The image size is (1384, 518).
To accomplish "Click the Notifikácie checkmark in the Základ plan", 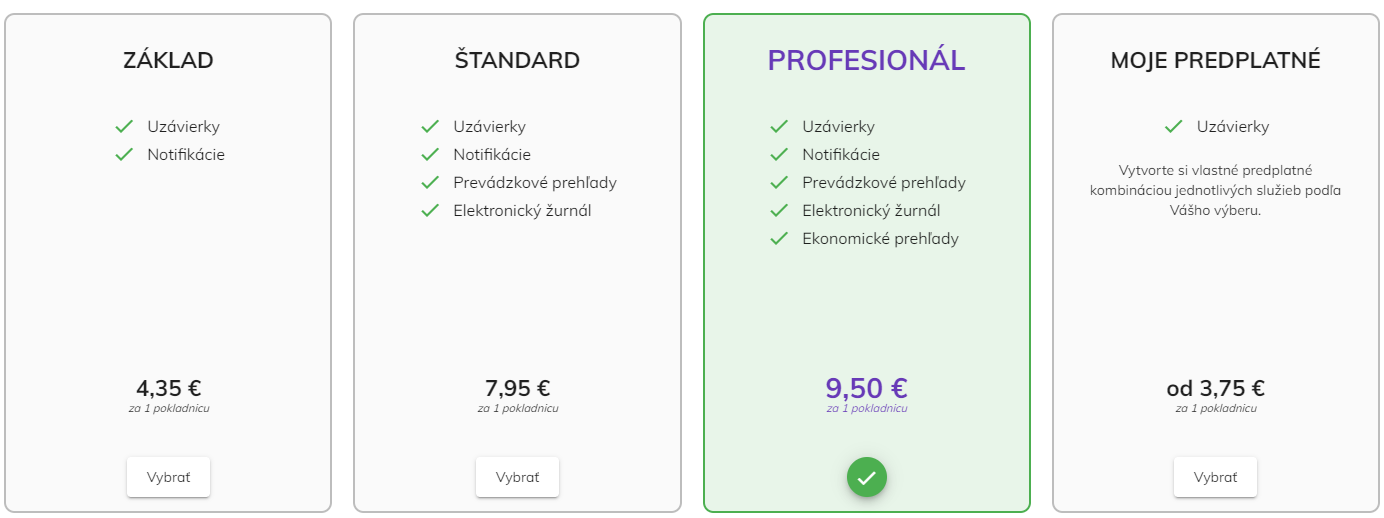I will [124, 155].
